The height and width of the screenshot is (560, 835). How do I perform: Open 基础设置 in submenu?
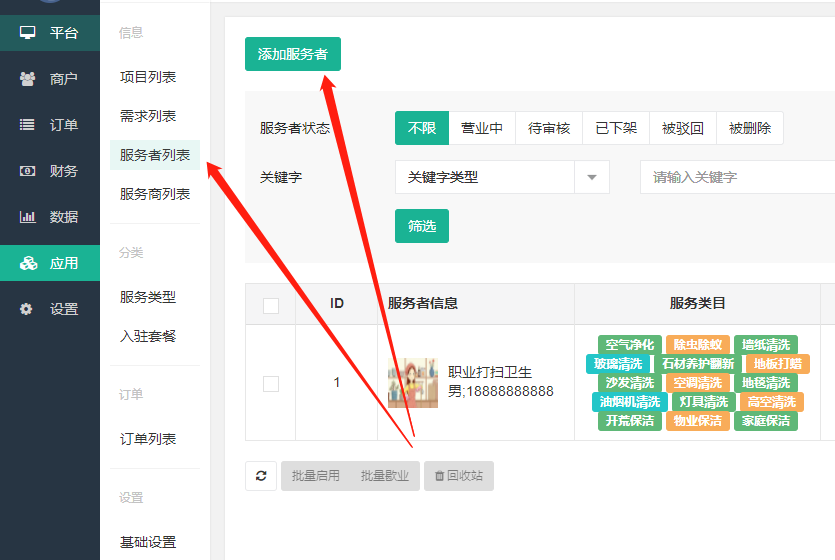148,542
